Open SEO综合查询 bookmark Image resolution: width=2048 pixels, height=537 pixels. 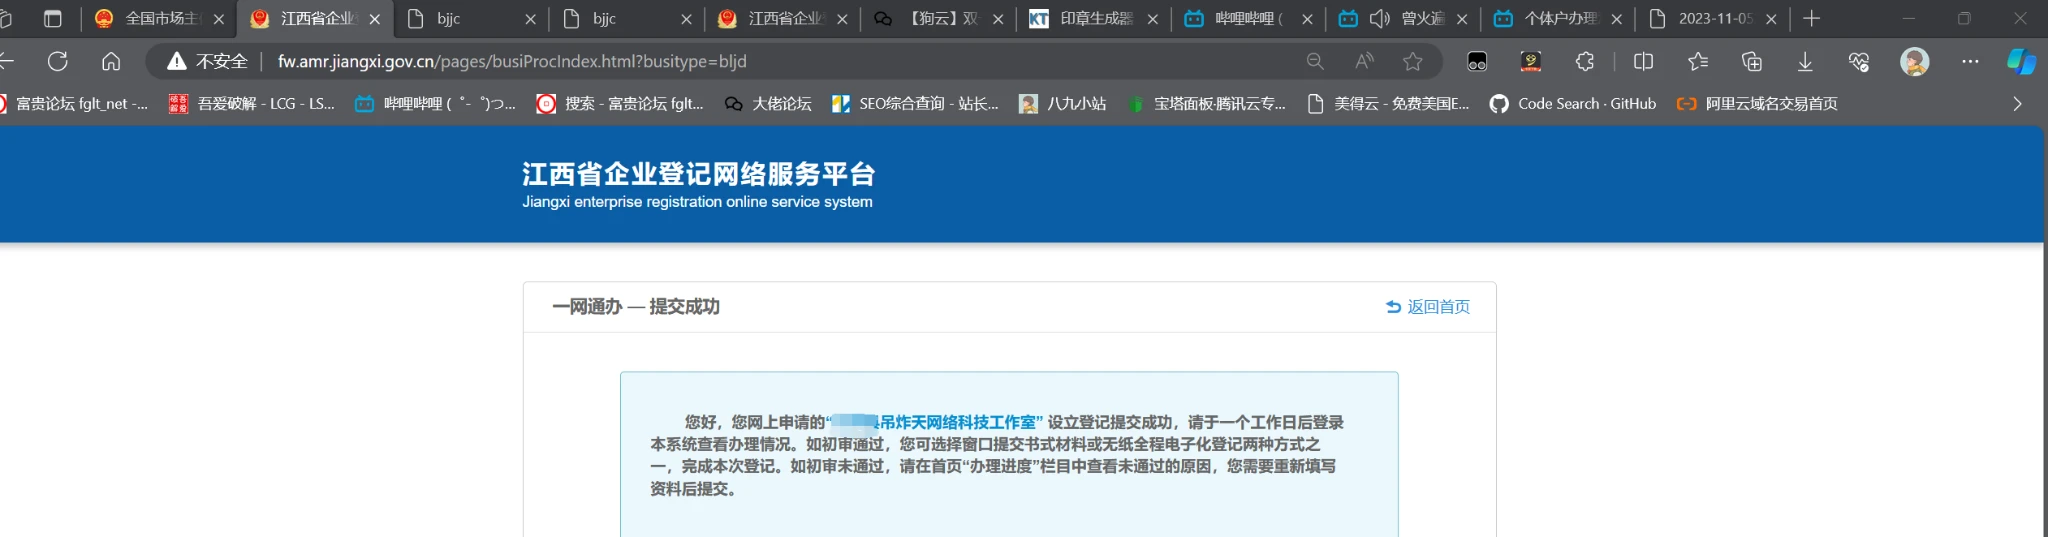(915, 104)
